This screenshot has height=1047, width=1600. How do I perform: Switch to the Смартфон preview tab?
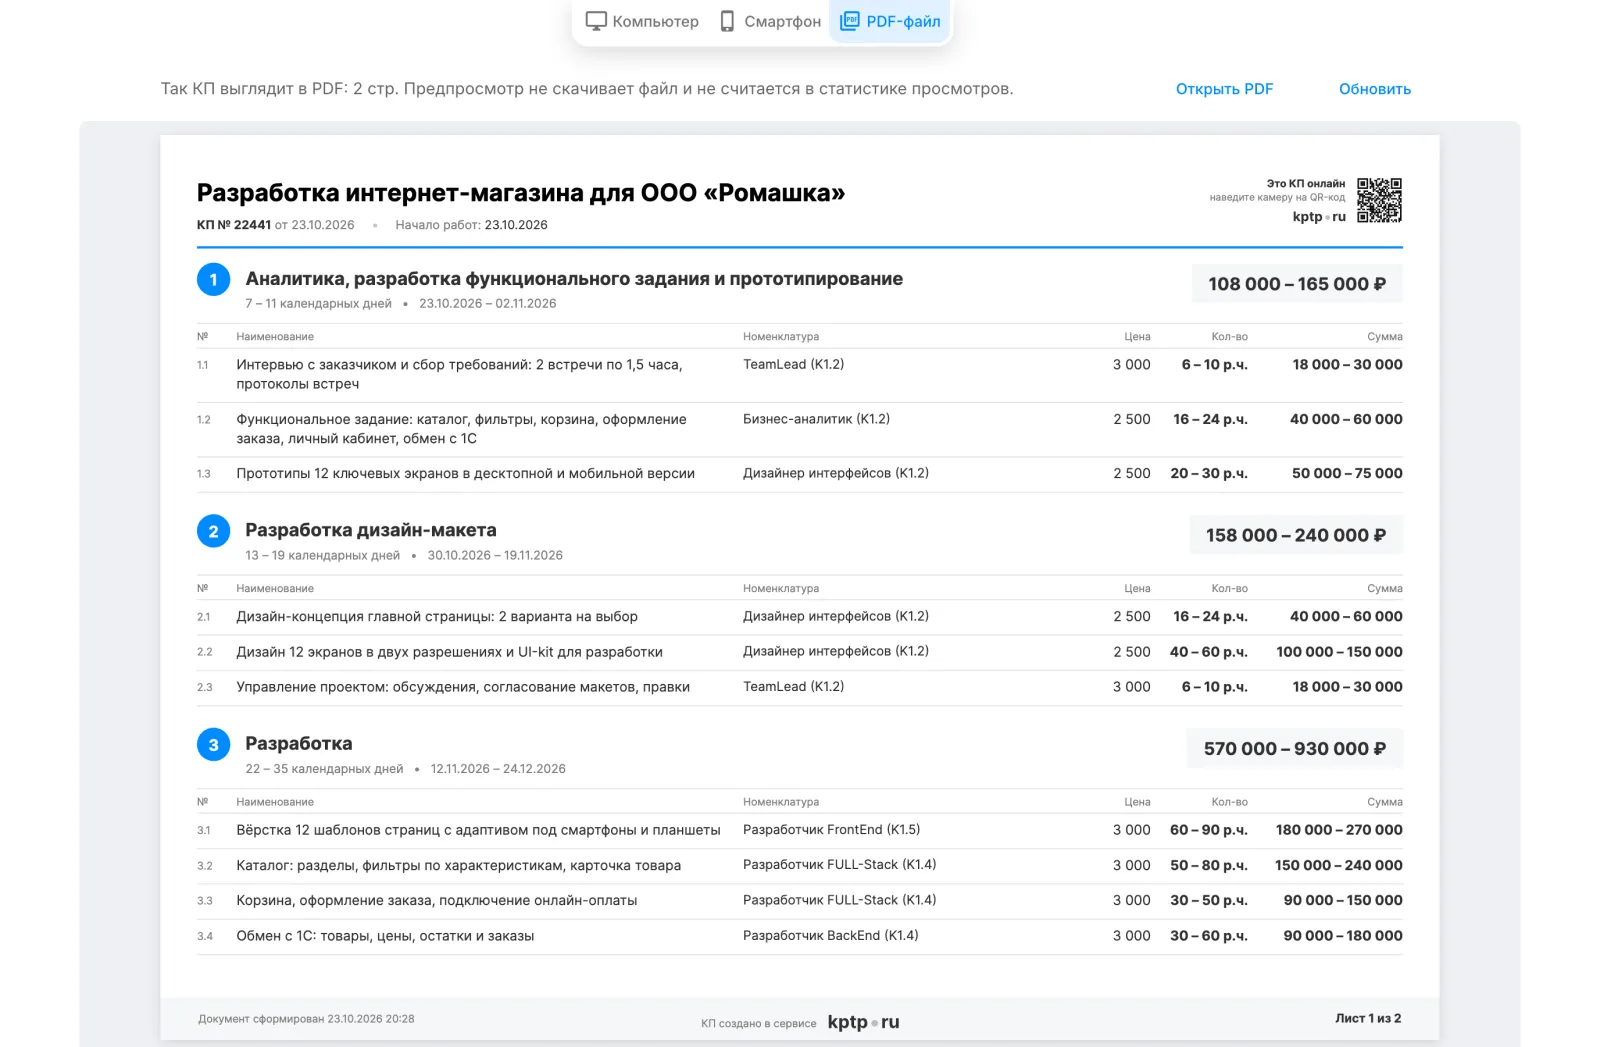point(770,21)
